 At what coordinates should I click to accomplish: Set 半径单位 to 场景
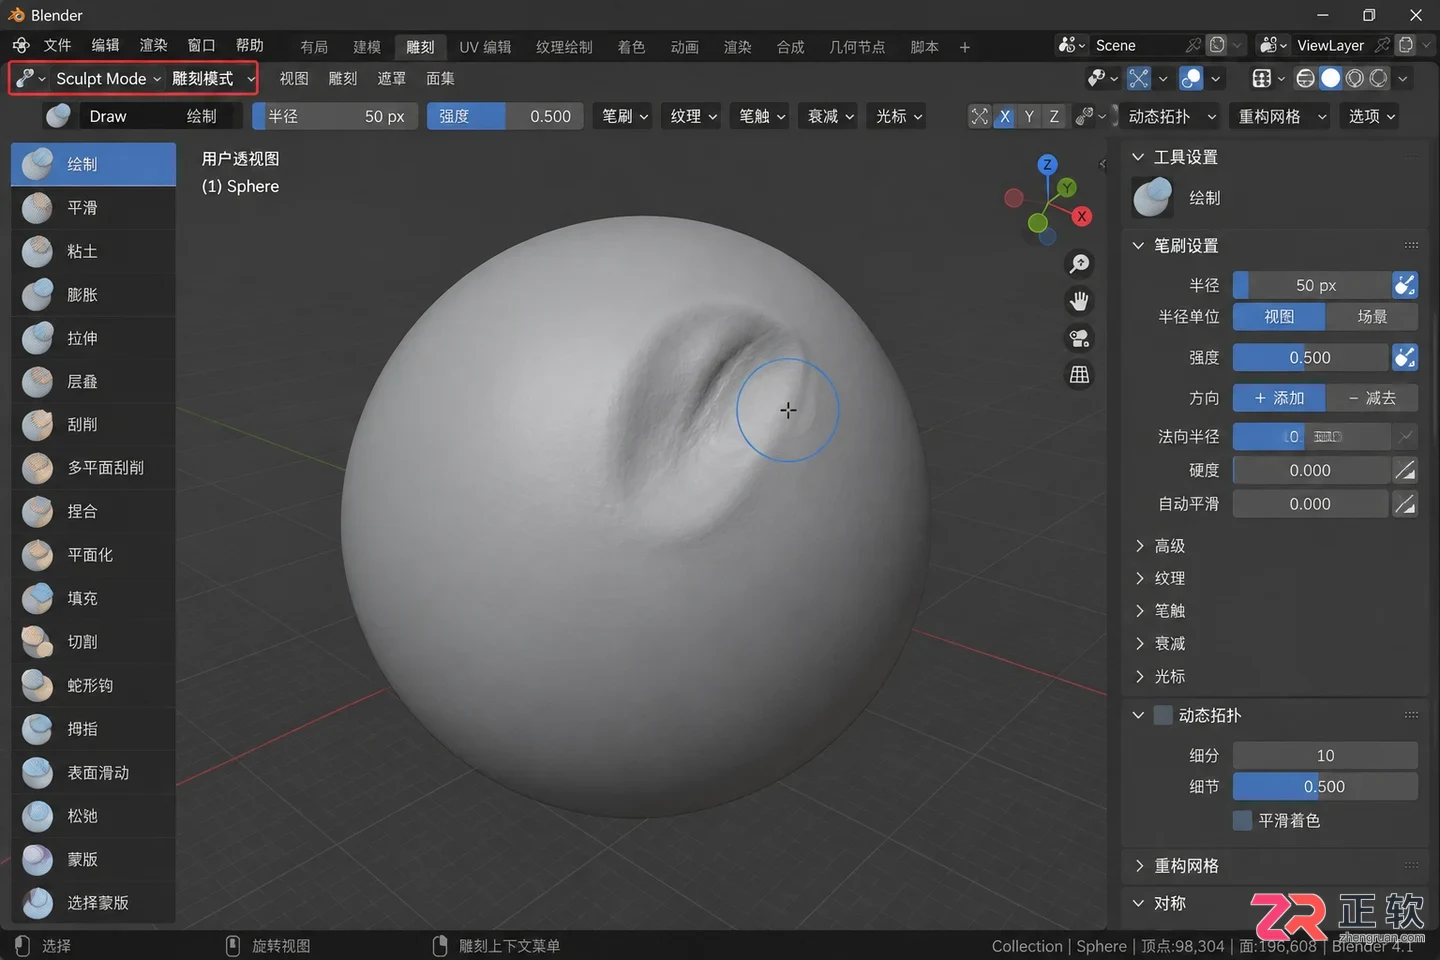pyautogui.click(x=1372, y=317)
